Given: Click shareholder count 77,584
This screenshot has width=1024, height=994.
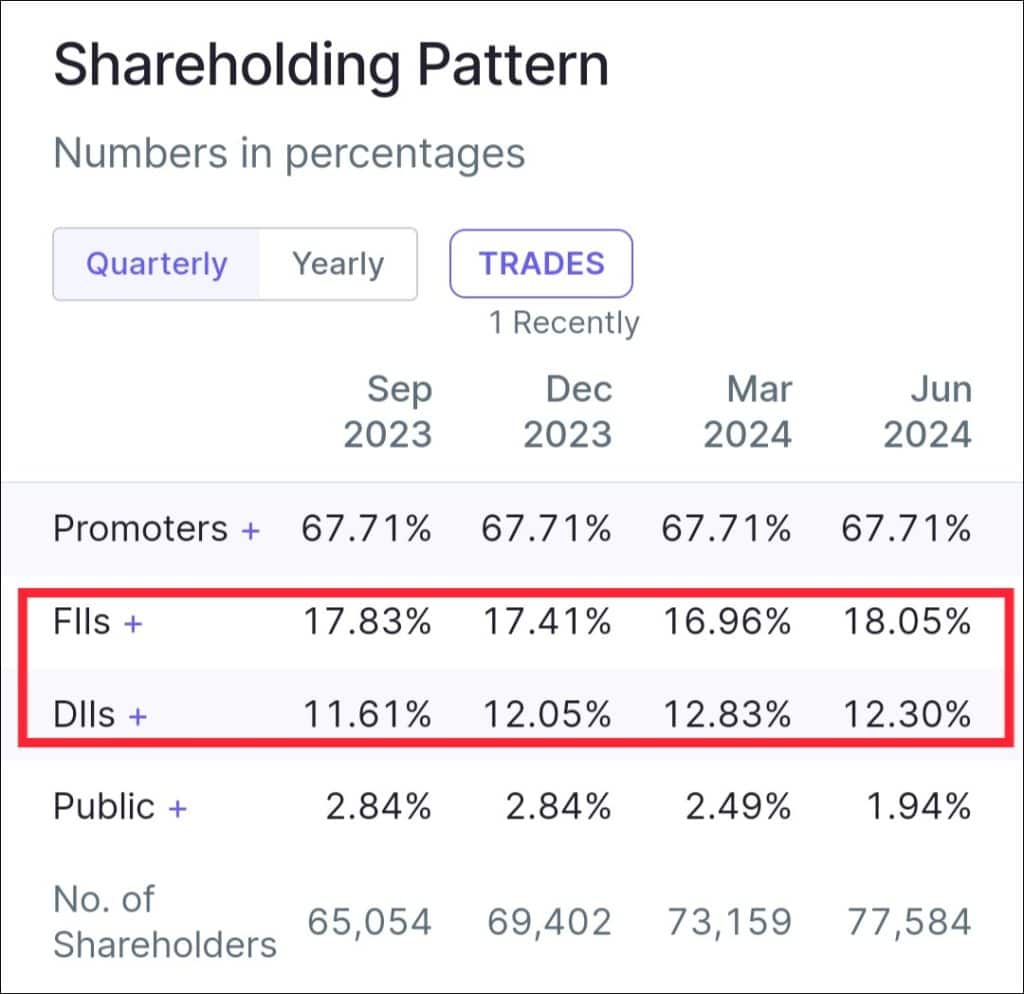Looking at the screenshot, I should tap(910, 922).
